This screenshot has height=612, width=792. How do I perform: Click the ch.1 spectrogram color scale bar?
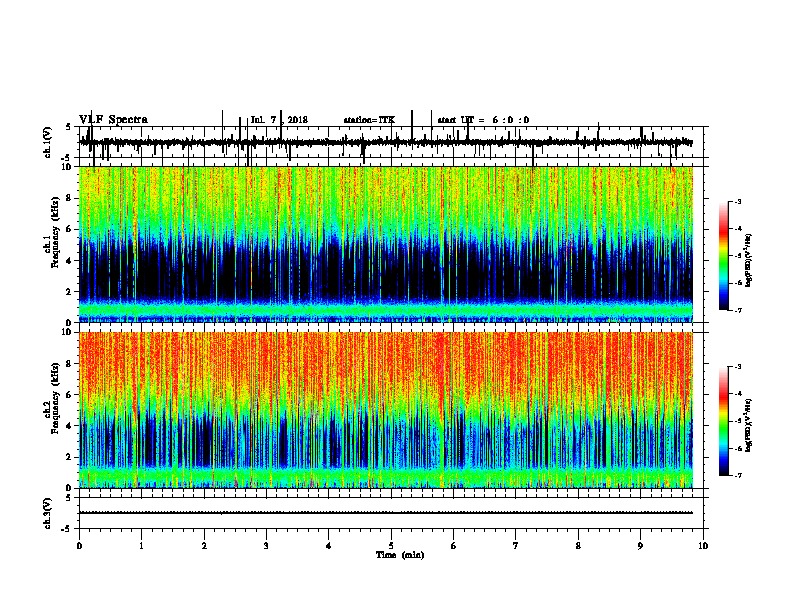click(x=724, y=256)
